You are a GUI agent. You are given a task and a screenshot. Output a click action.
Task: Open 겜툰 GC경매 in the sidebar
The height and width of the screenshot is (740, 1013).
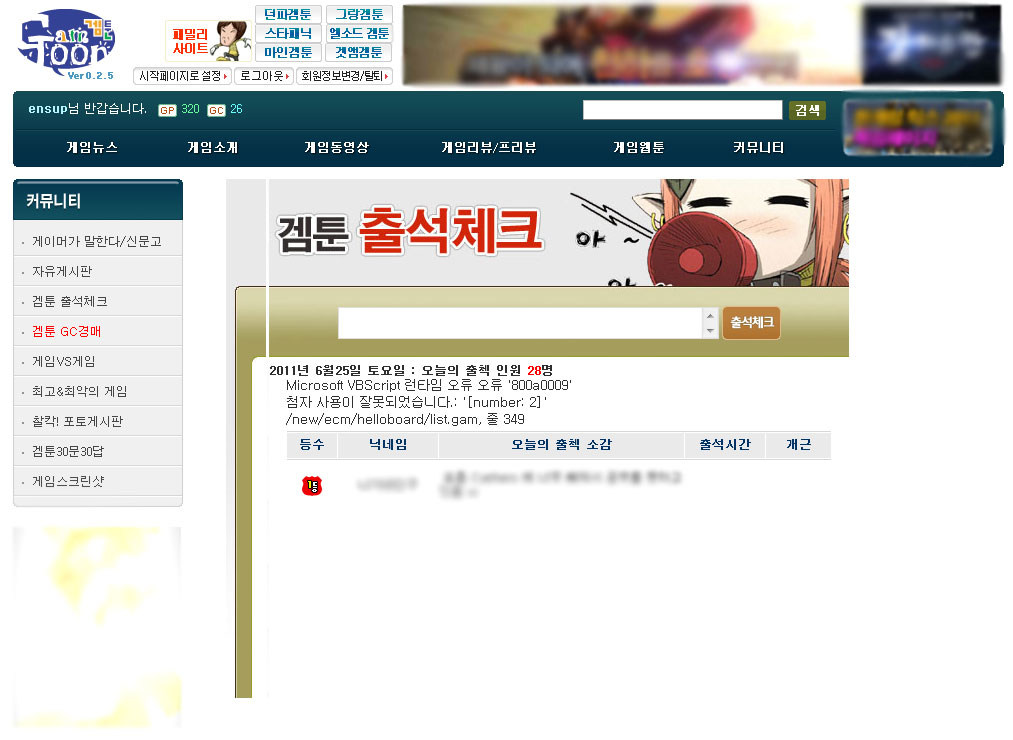point(67,331)
